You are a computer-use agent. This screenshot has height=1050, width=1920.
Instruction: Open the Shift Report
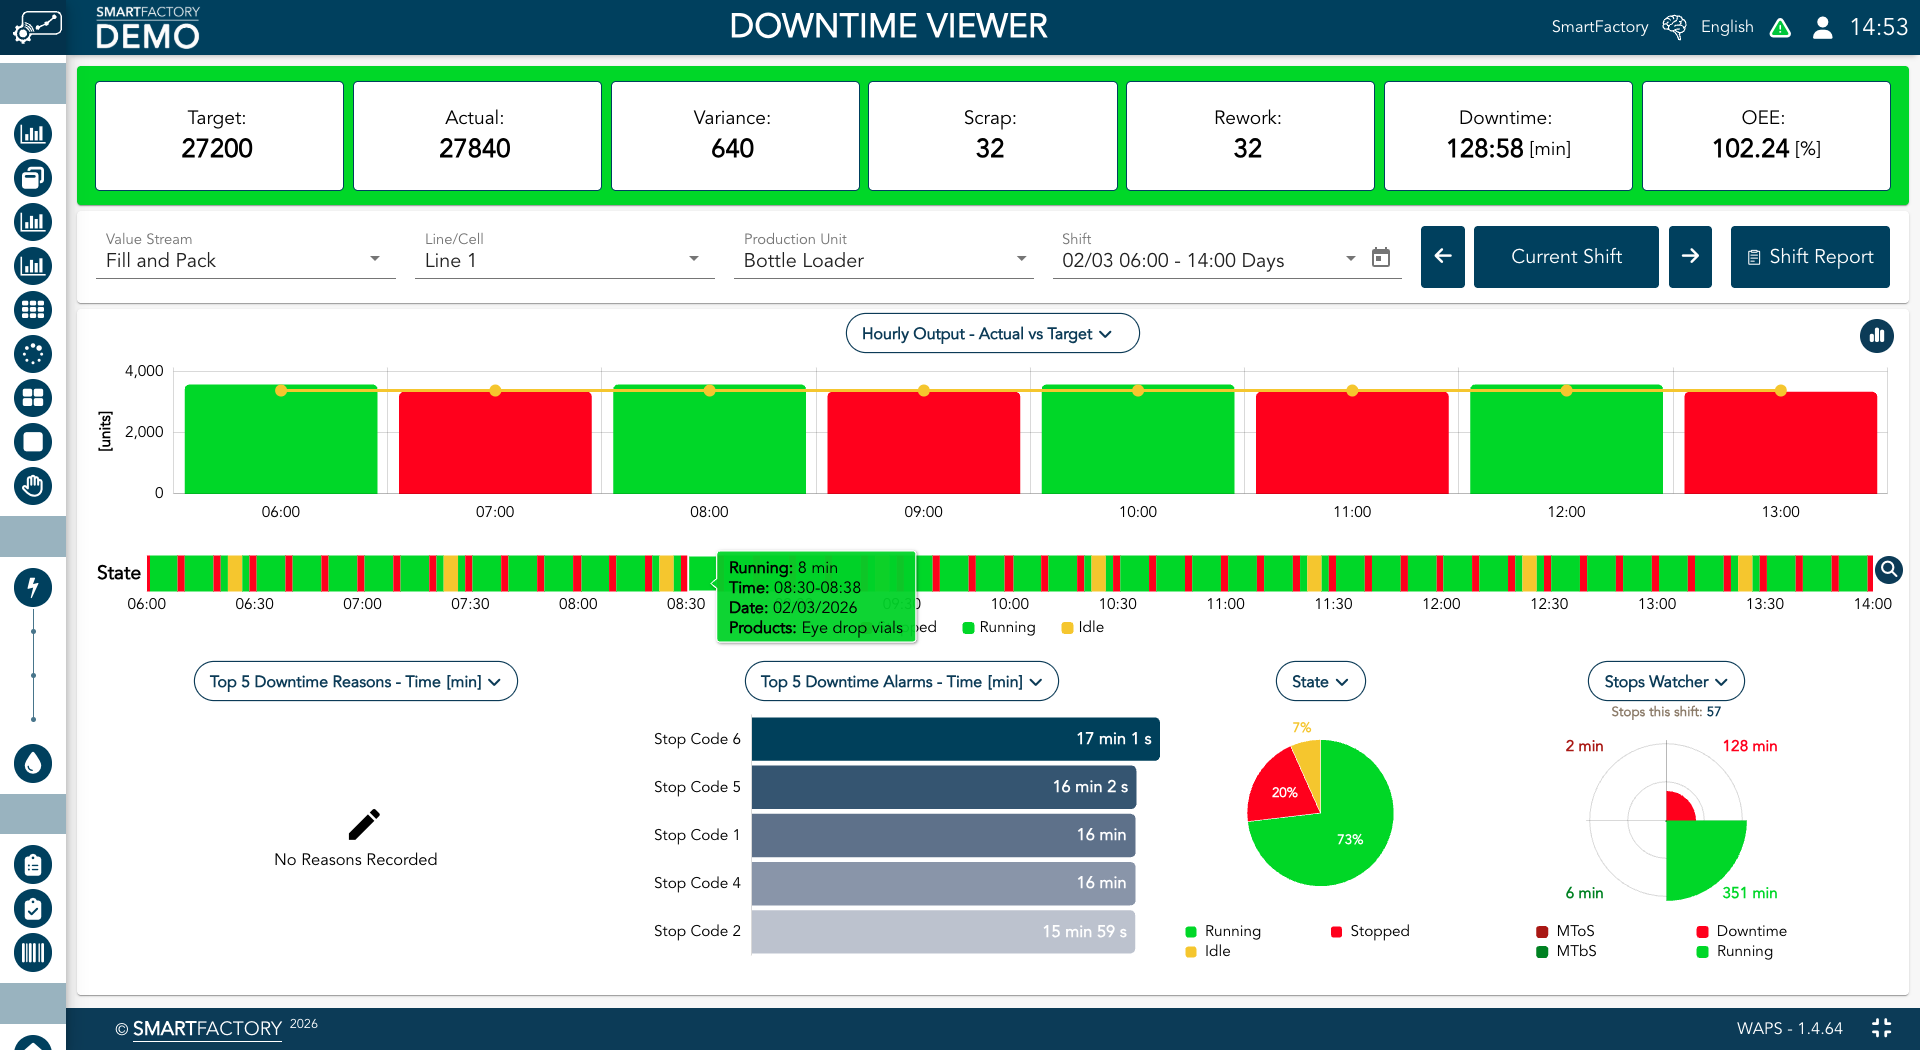click(x=1810, y=257)
